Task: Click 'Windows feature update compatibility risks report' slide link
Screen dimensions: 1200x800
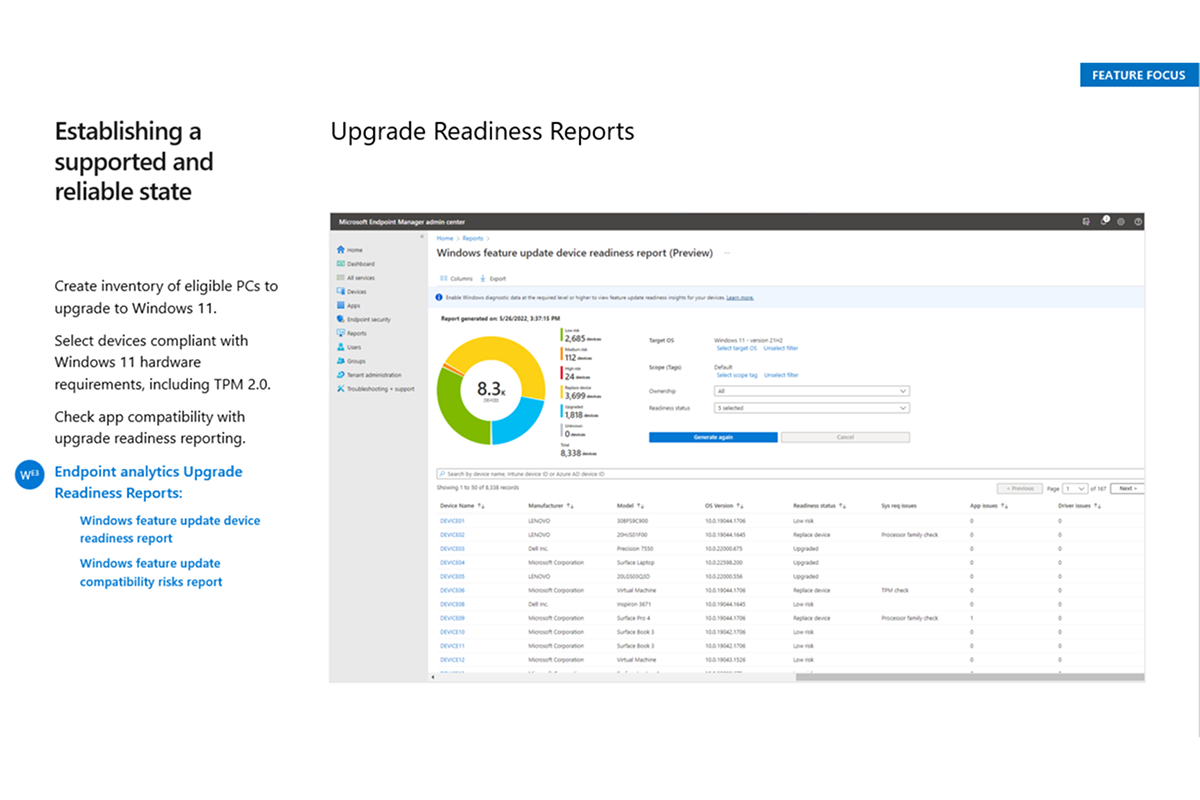Action: pyautogui.click(x=151, y=572)
